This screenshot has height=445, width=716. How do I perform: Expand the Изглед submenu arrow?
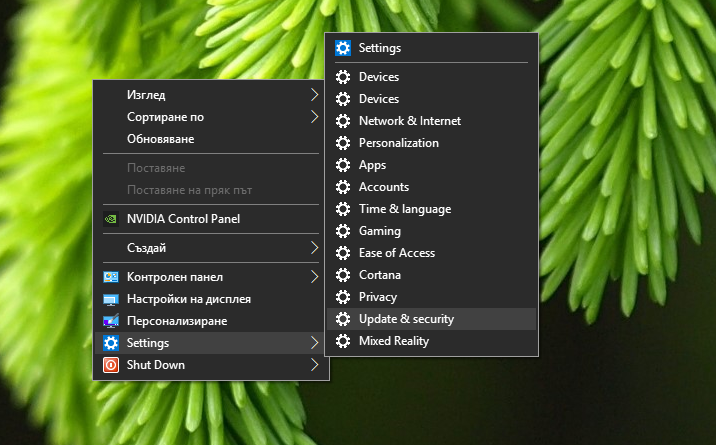click(314, 95)
